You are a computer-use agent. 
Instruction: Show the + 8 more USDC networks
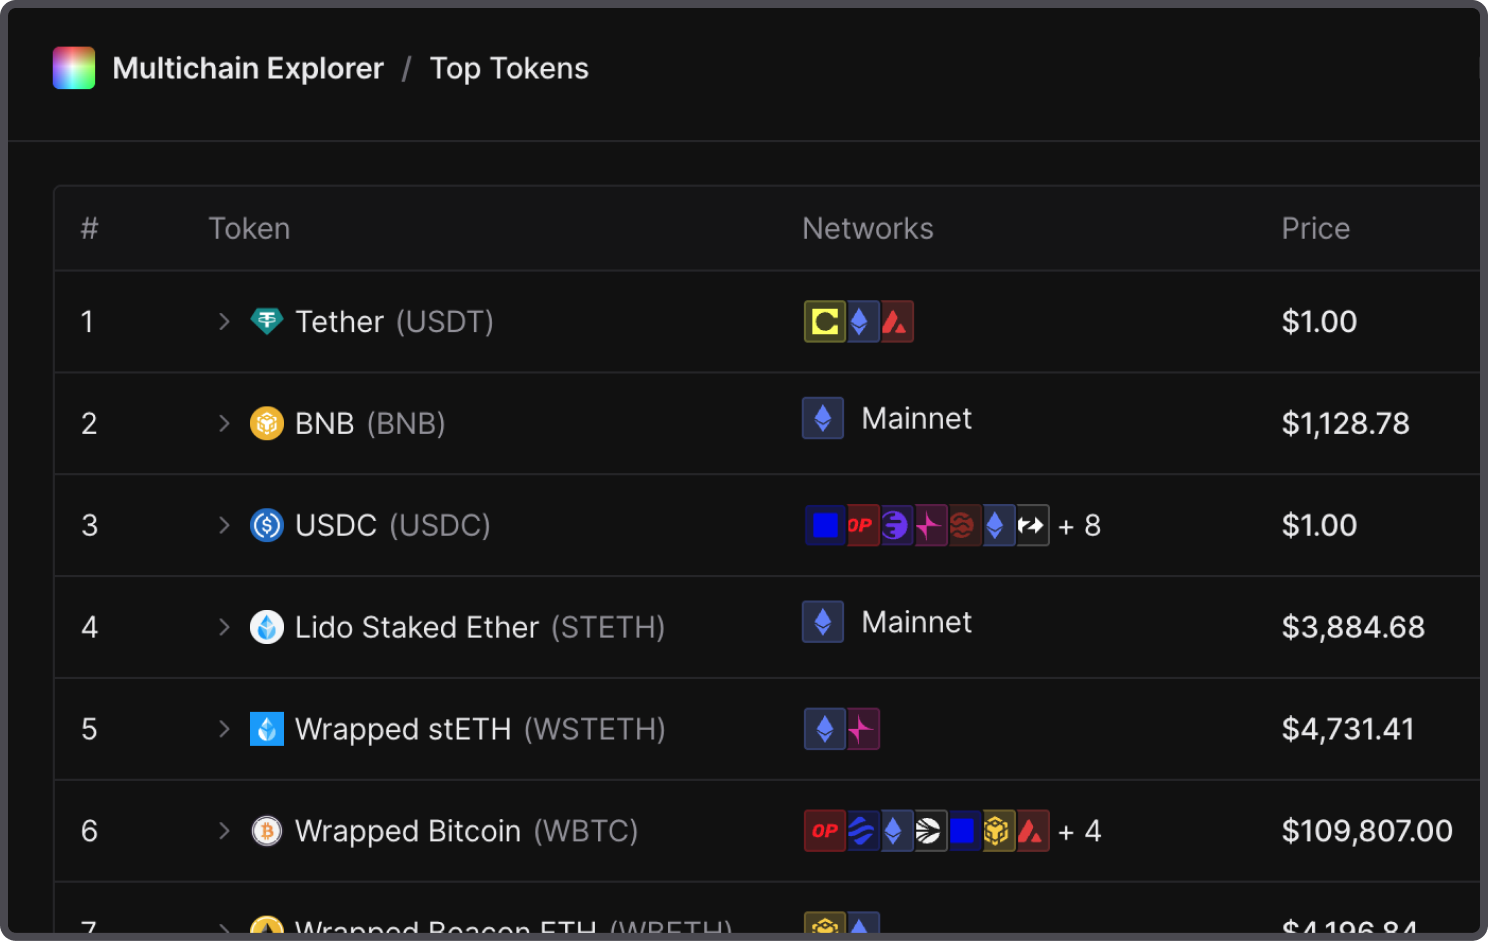[x=1079, y=526]
